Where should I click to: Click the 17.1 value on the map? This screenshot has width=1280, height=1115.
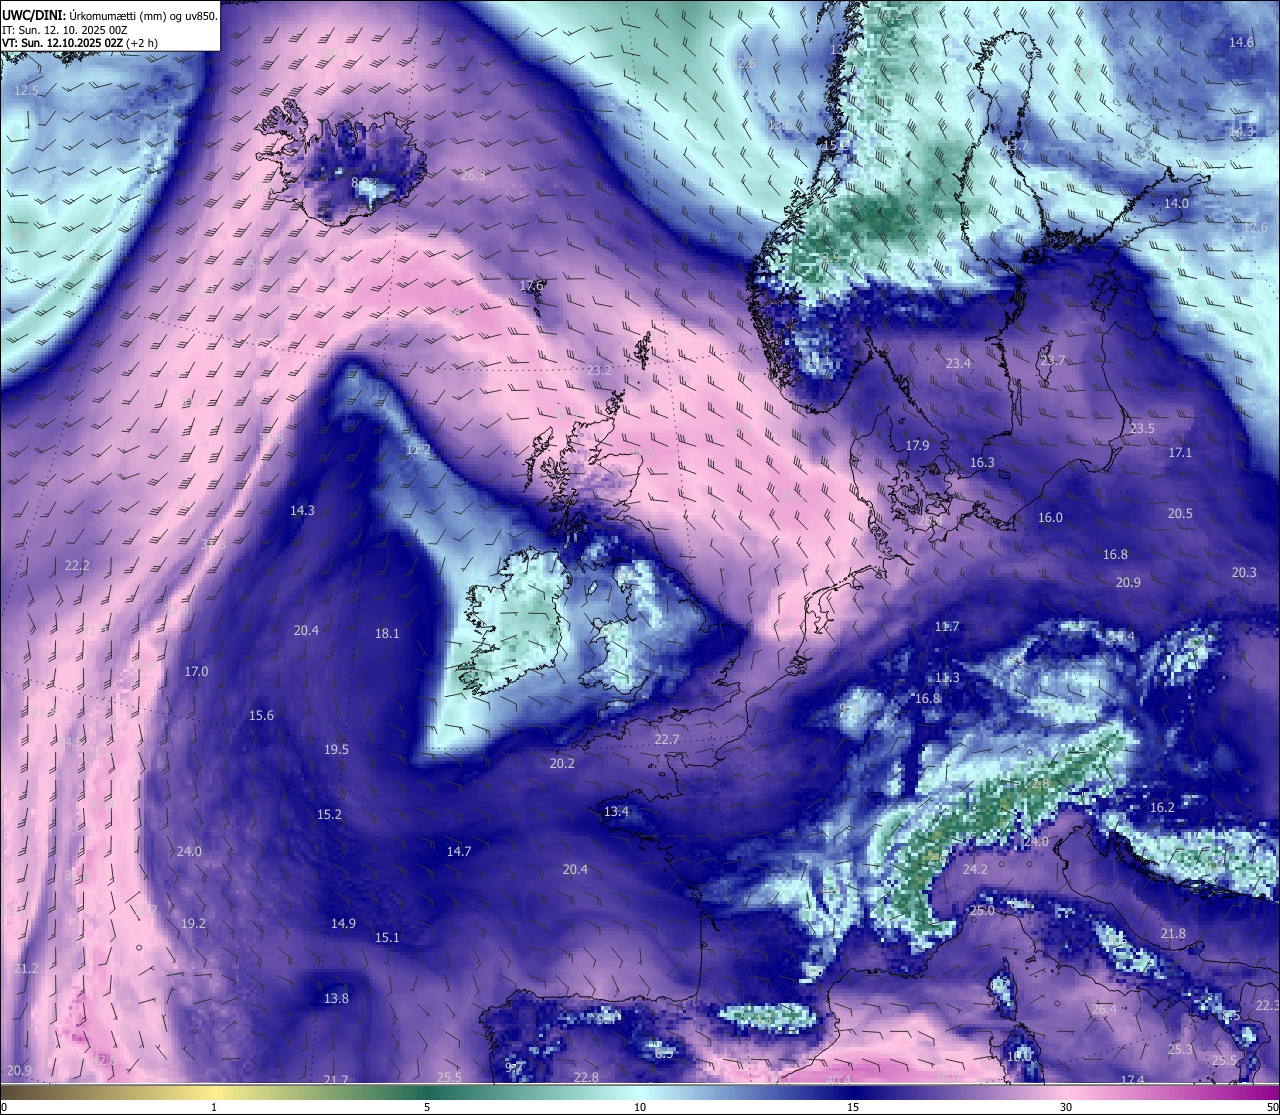tap(1180, 452)
